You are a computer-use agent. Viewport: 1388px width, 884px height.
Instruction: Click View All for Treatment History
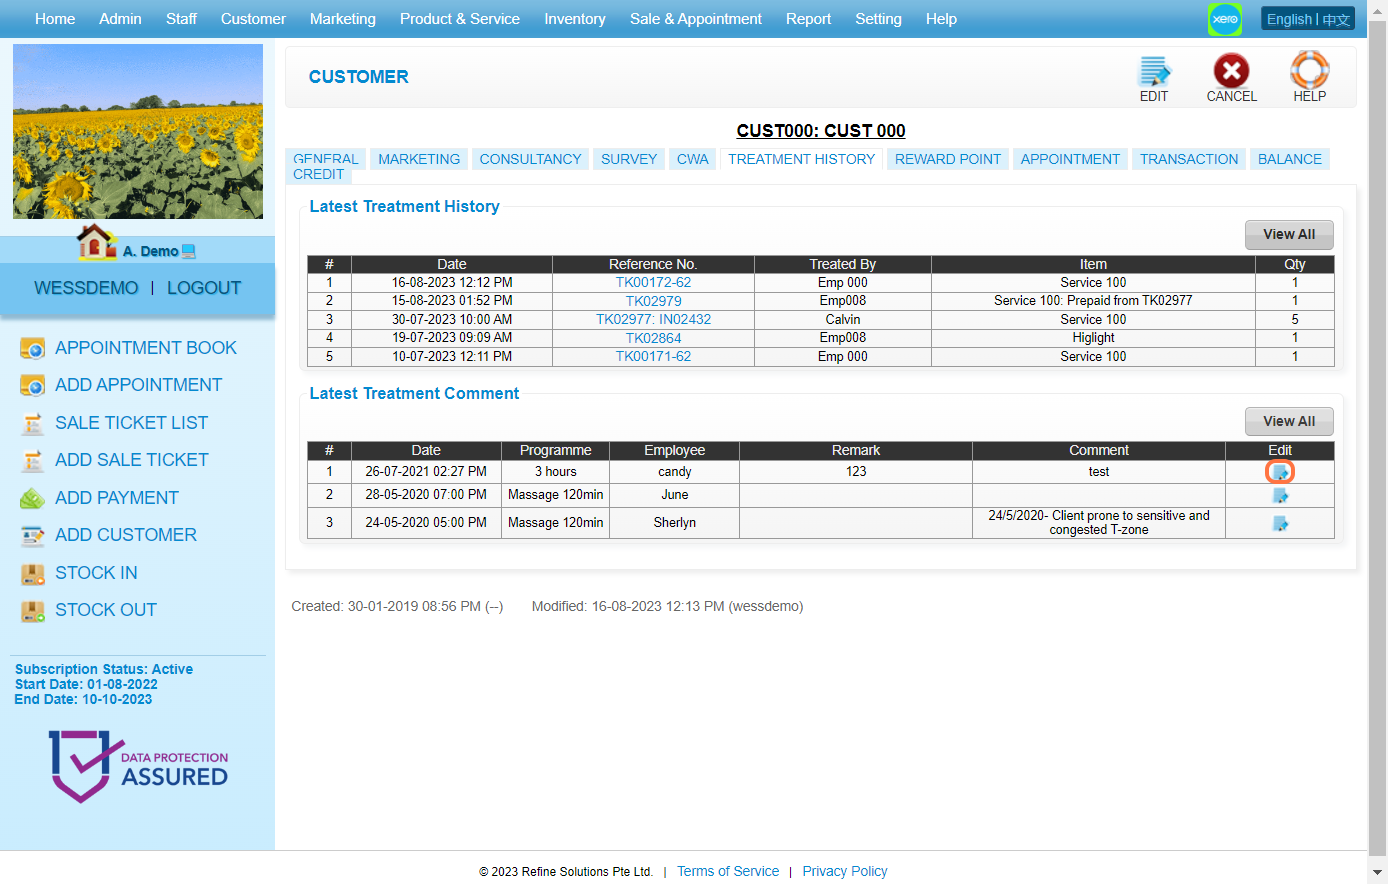pos(1289,235)
